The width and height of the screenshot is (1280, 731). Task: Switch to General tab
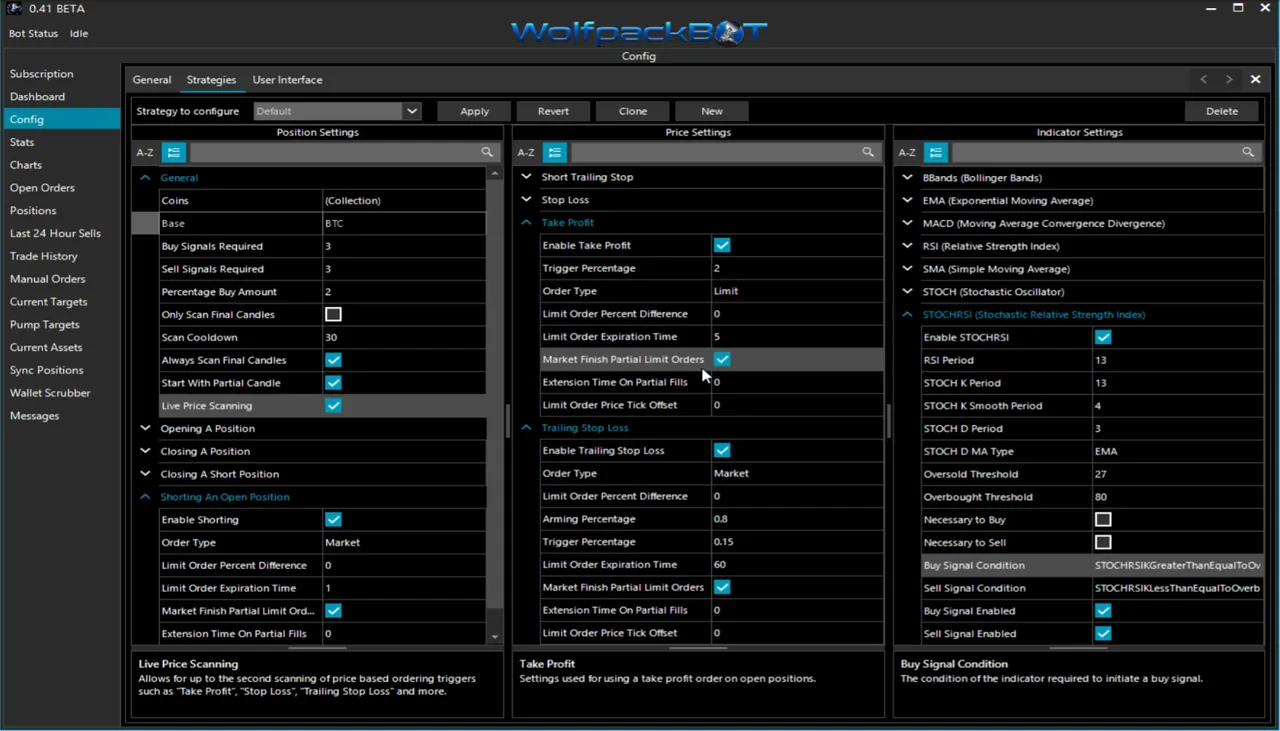(152, 80)
